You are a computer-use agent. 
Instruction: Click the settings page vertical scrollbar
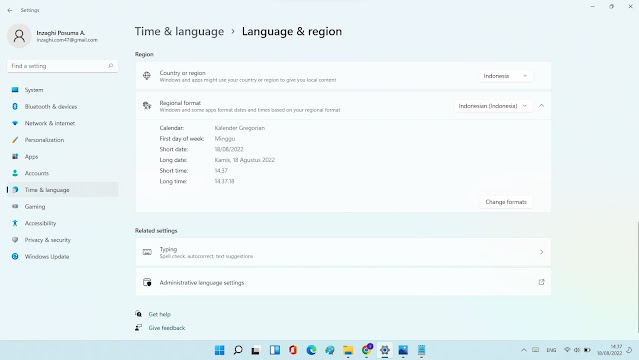click(637, 277)
